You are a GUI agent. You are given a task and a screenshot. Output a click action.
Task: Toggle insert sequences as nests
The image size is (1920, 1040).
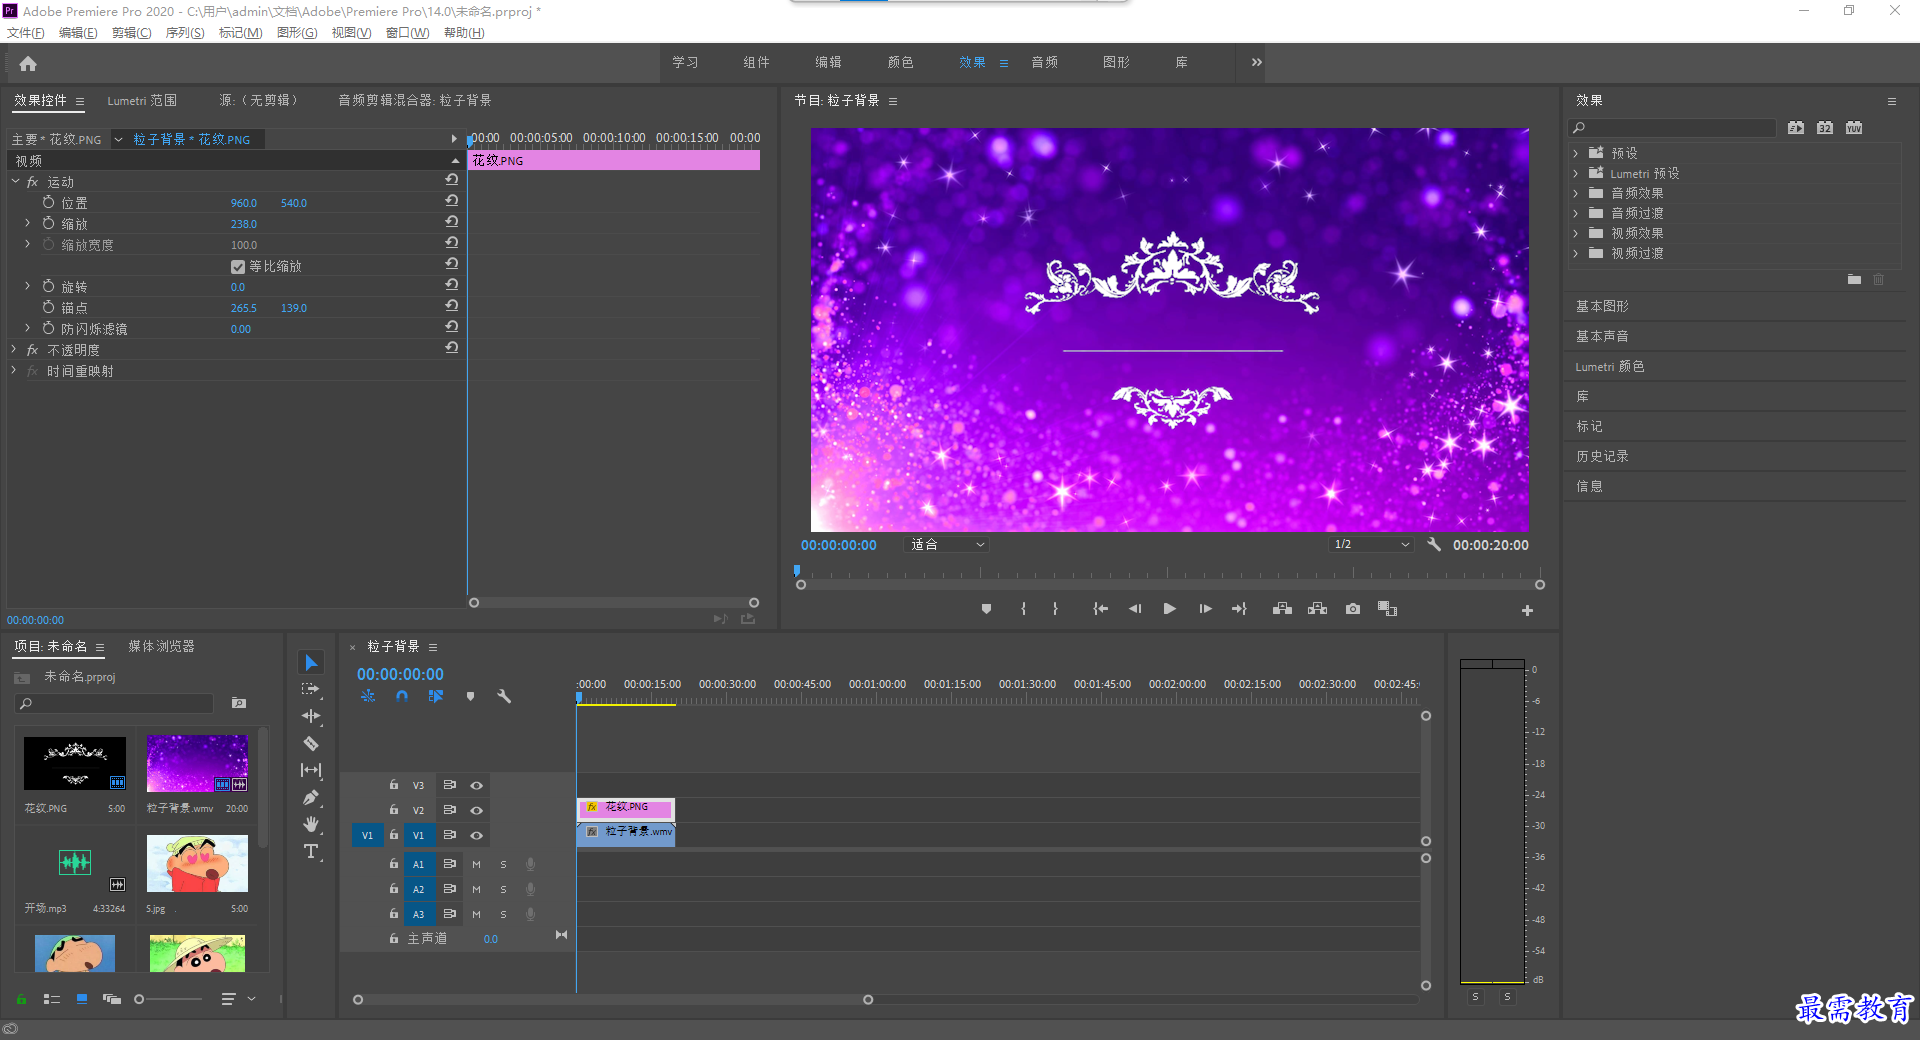point(368,696)
